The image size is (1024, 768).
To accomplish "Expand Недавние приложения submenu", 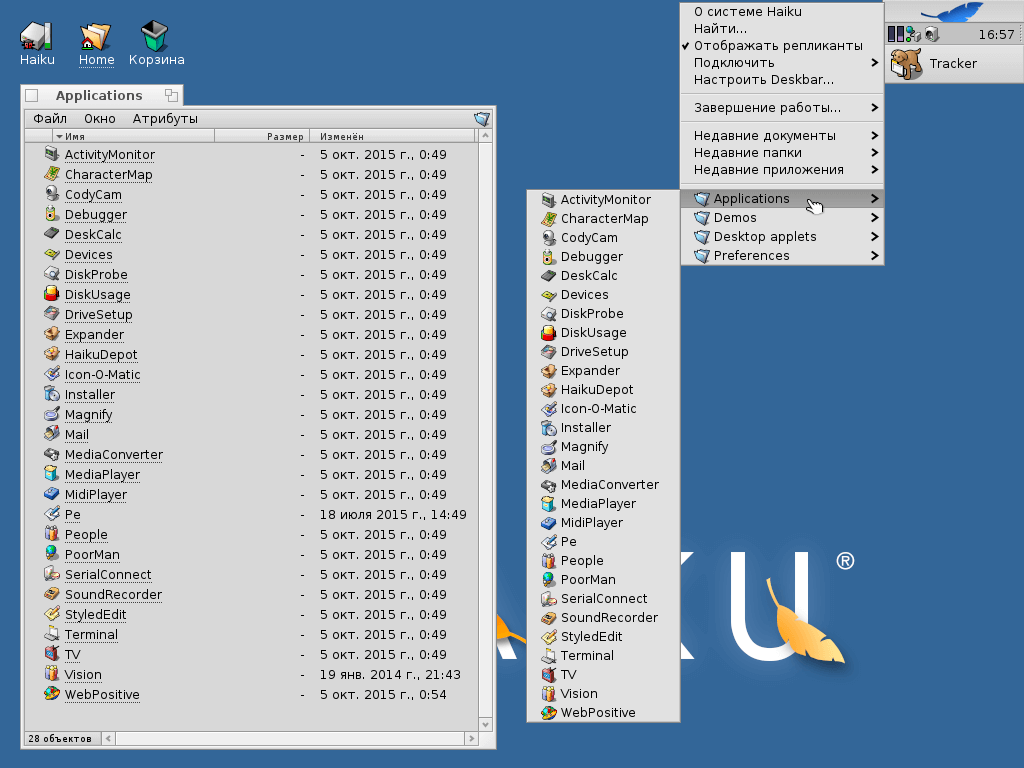I will [x=782, y=170].
